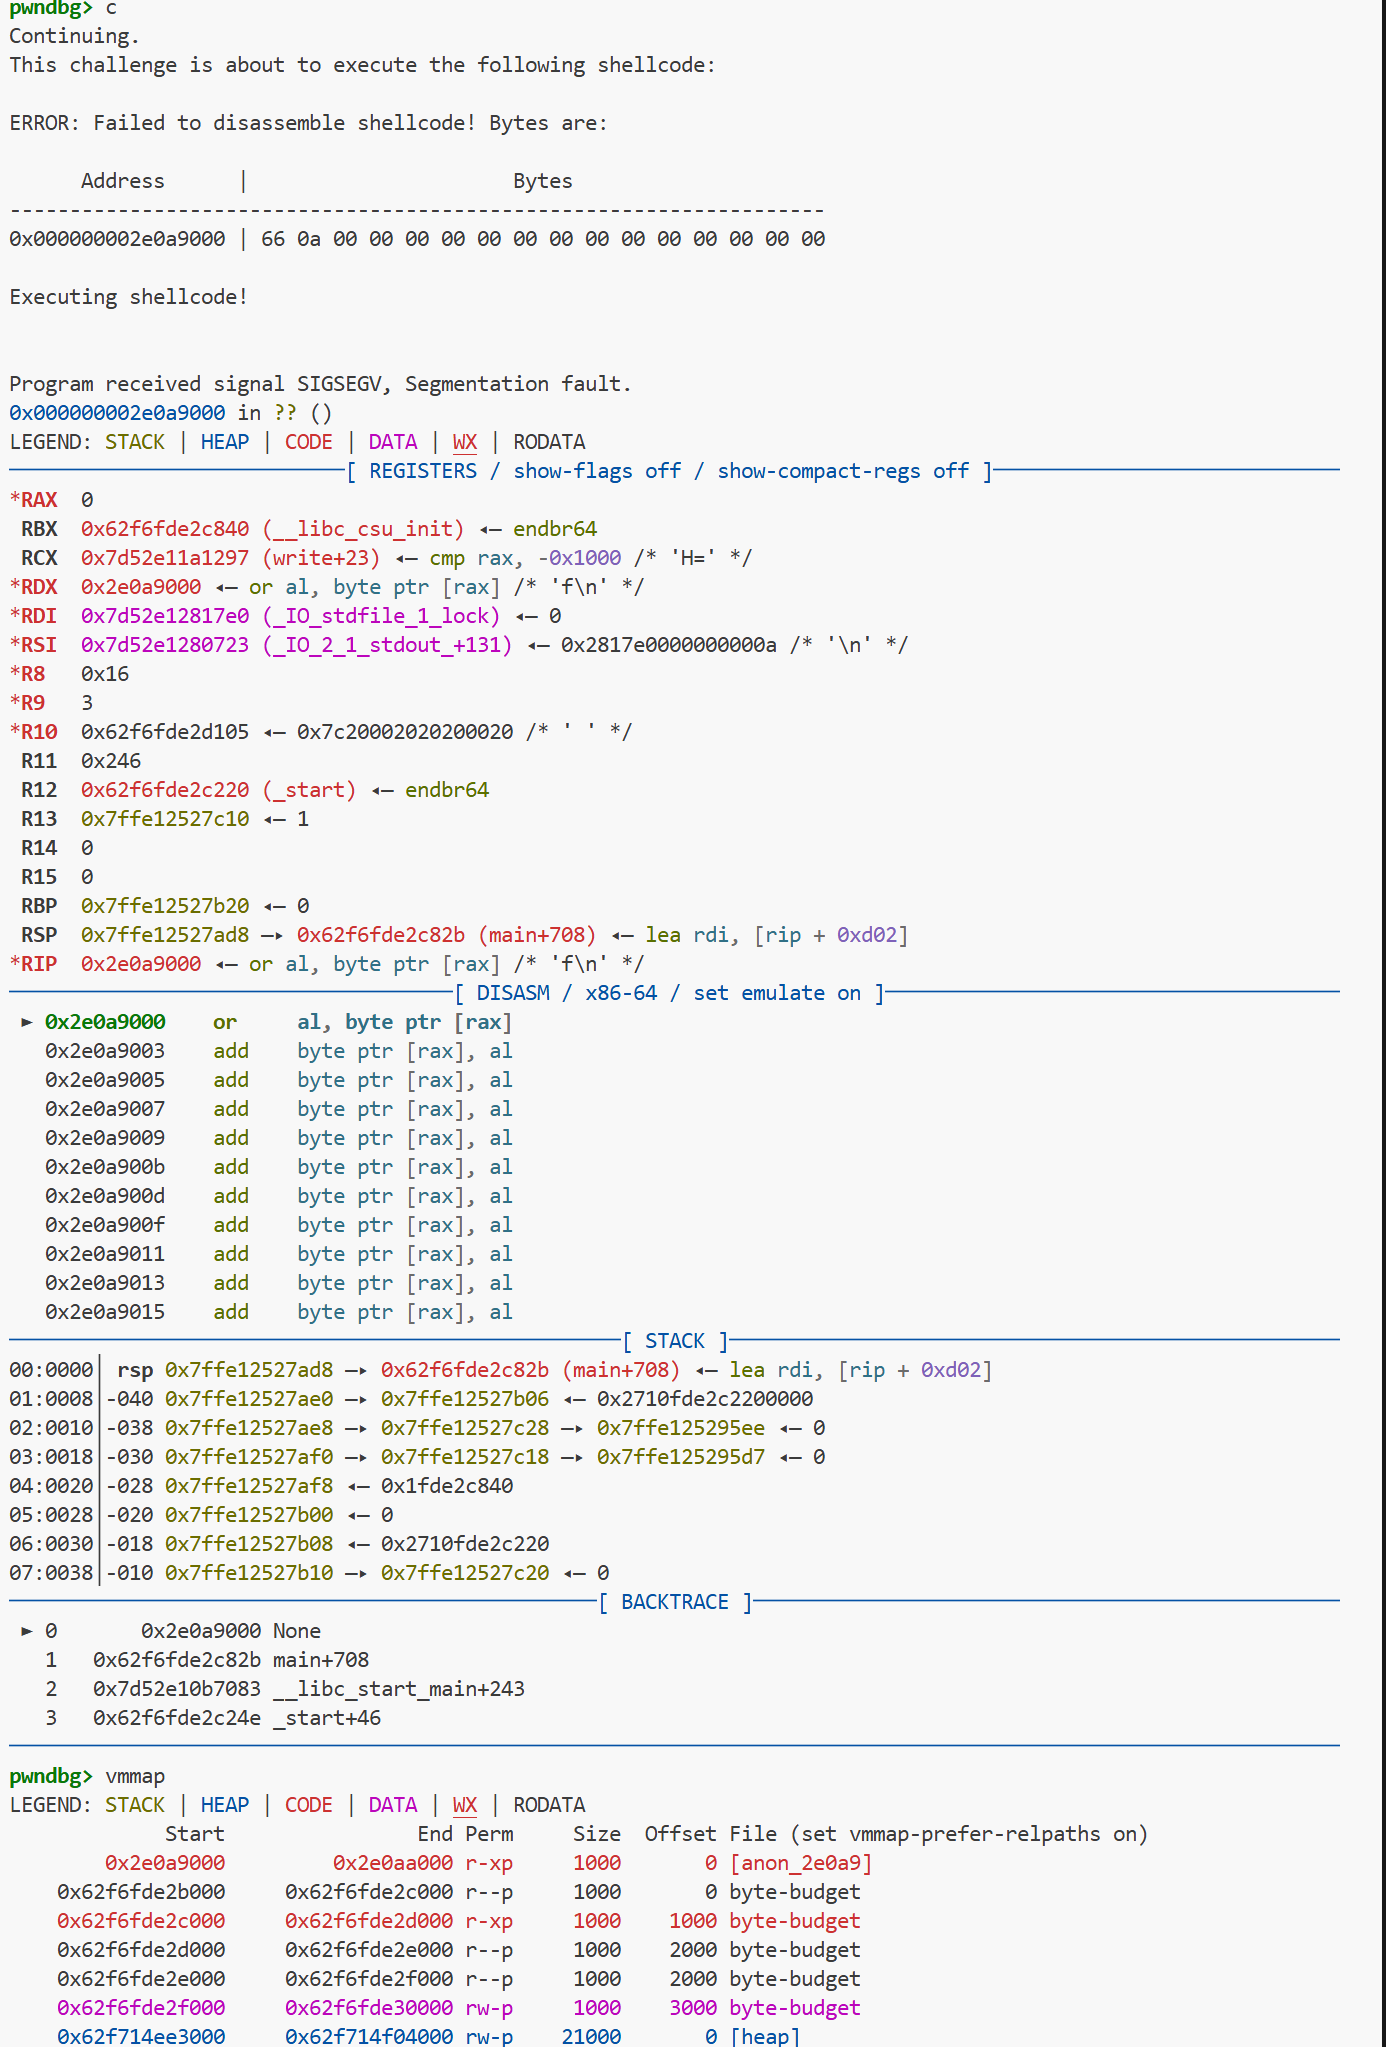Click 'HEAP' in the legend above REGISTERS
This screenshot has height=2047, width=1386.
pyautogui.click(x=225, y=442)
